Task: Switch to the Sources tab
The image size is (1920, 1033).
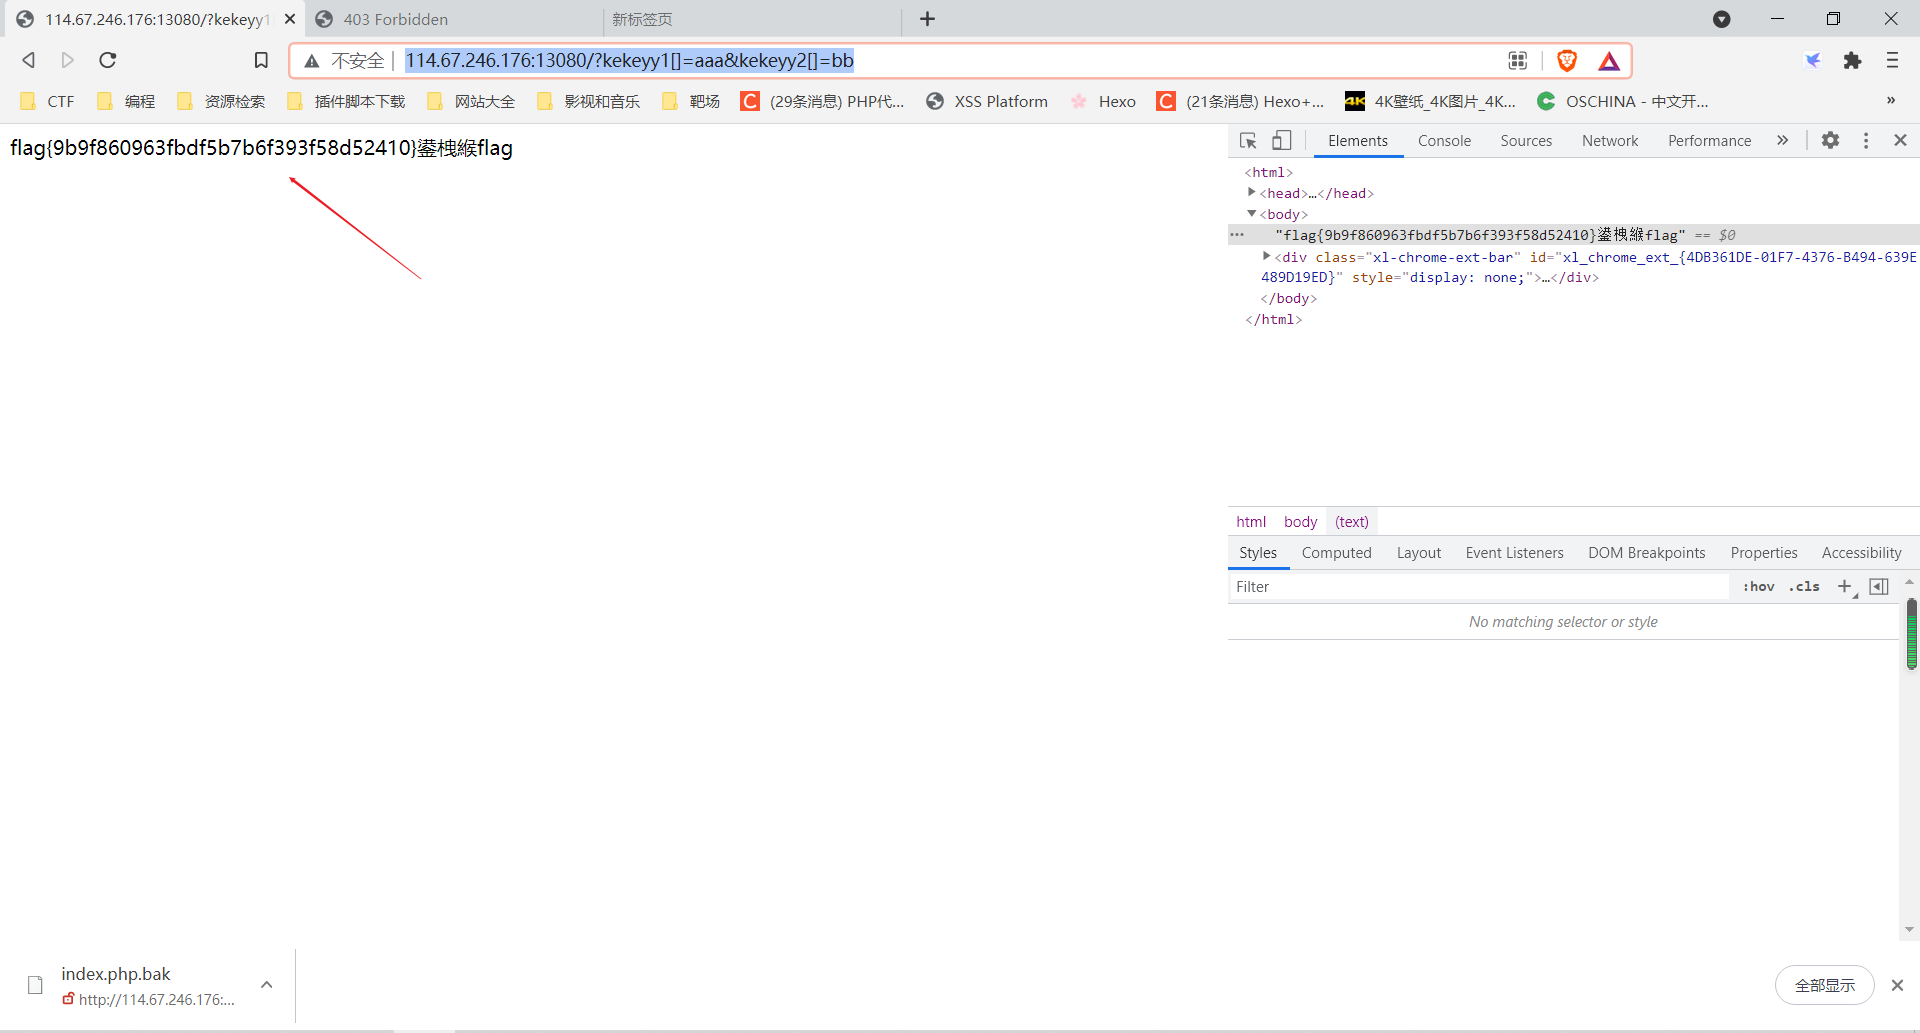Action: point(1526,141)
